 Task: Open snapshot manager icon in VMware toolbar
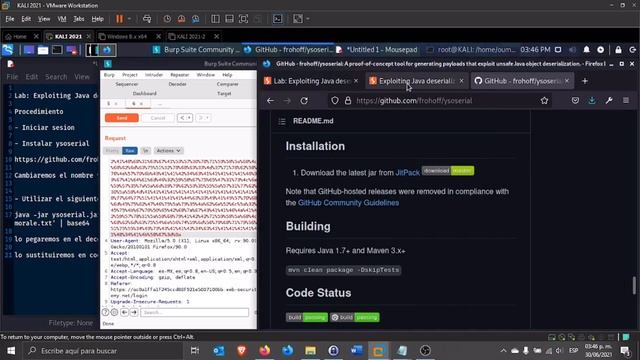196,19
